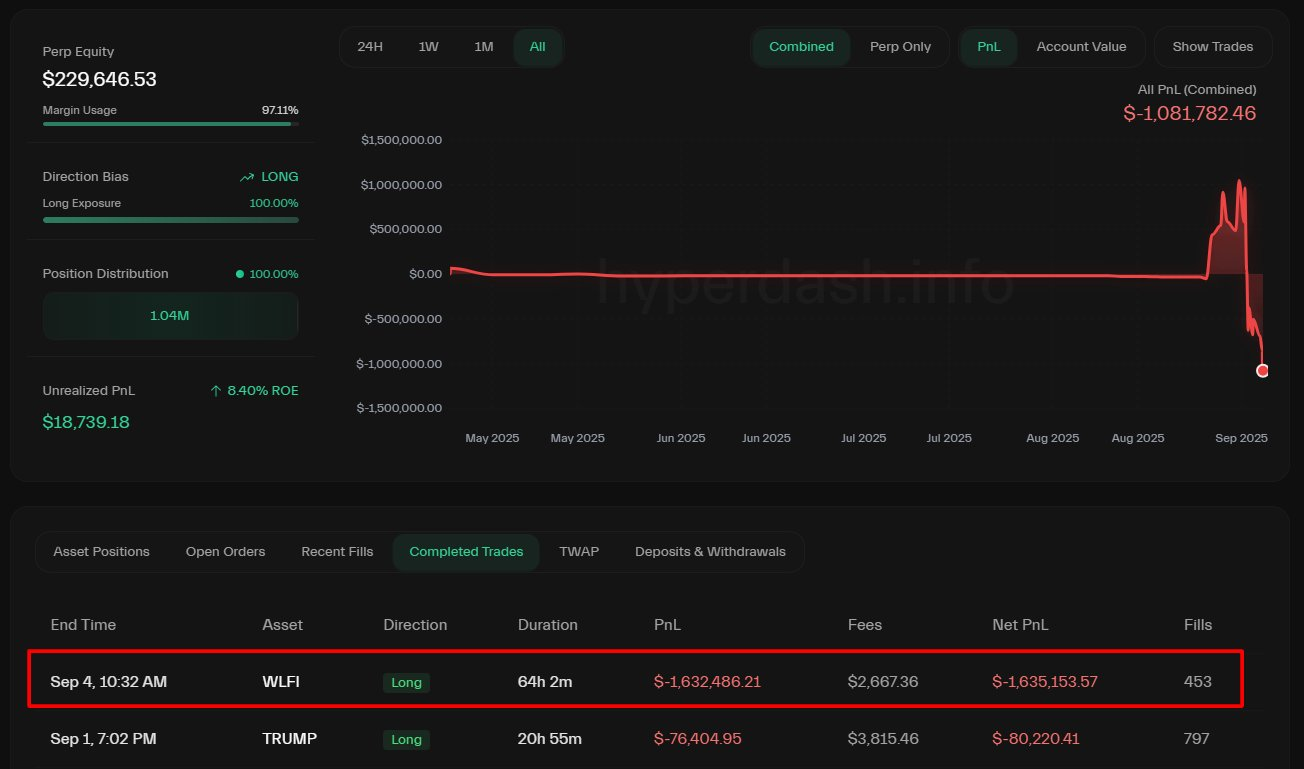Image resolution: width=1304 pixels, height=769 pixels.
Task: Choose the All time range
Action: (x=537, y=47)
